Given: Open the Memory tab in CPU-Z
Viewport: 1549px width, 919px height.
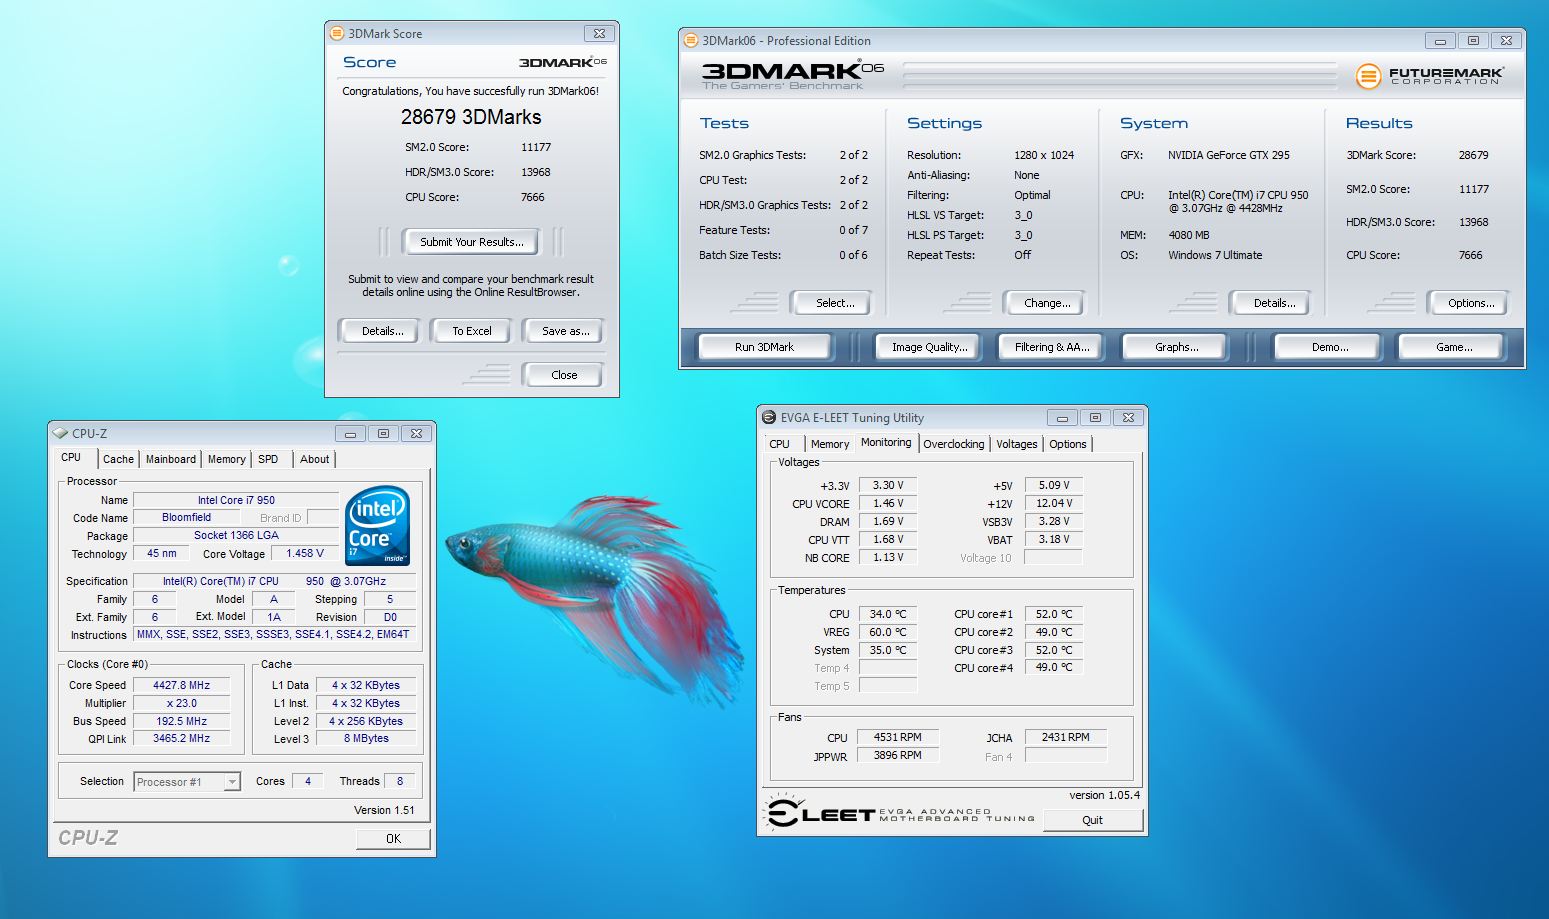Looking at the screenshot, I should (x=227, y=459).
